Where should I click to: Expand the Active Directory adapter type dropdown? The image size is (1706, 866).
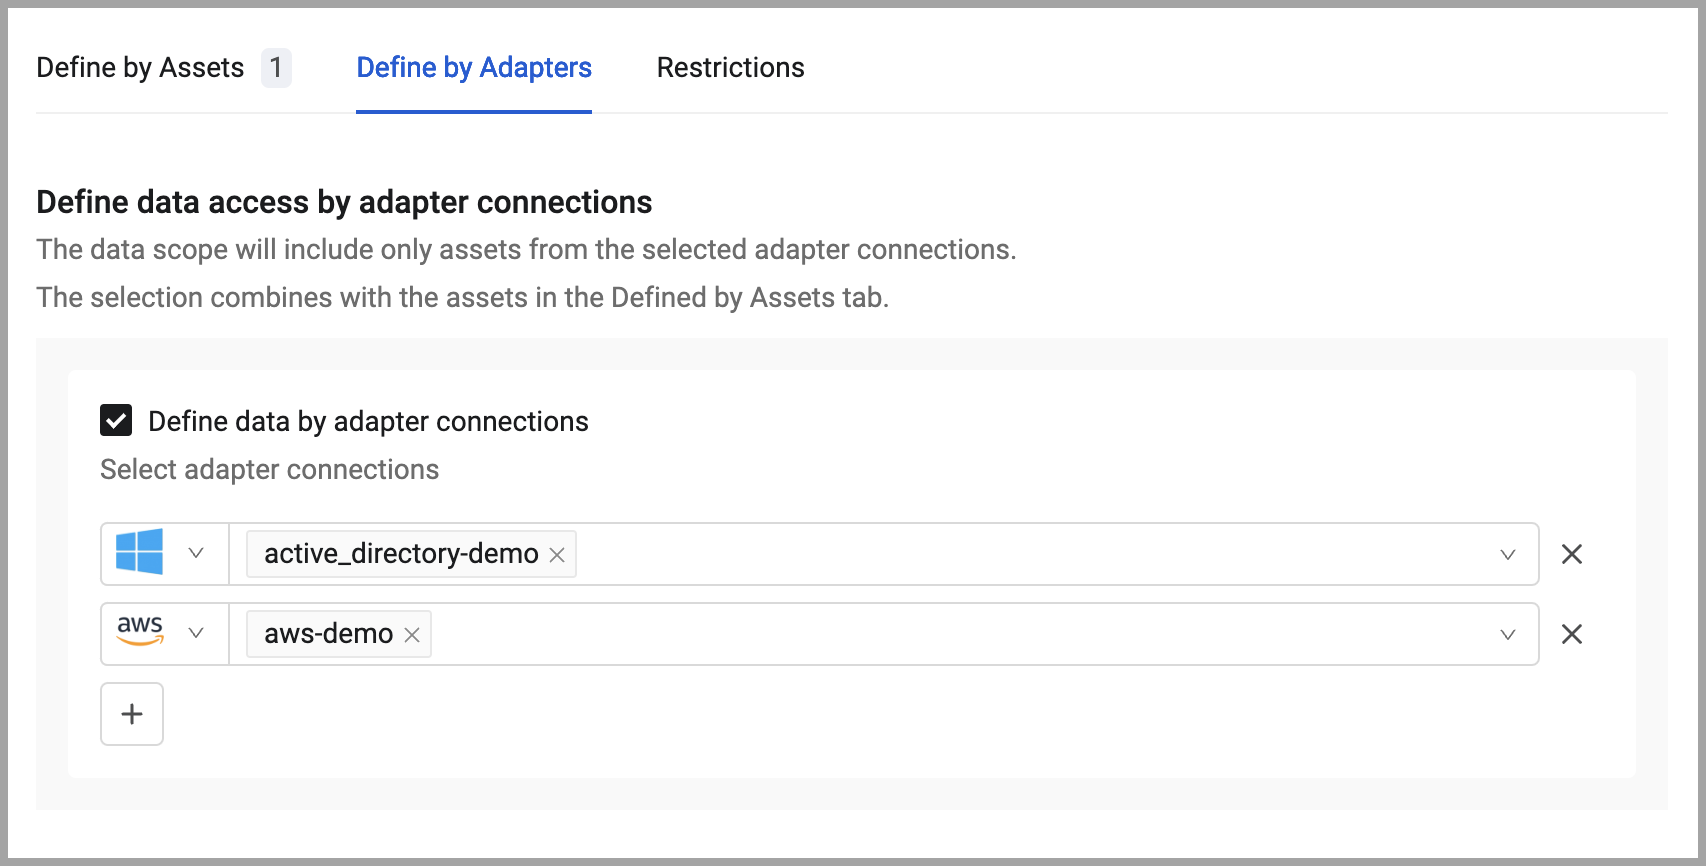pos(196,553)
